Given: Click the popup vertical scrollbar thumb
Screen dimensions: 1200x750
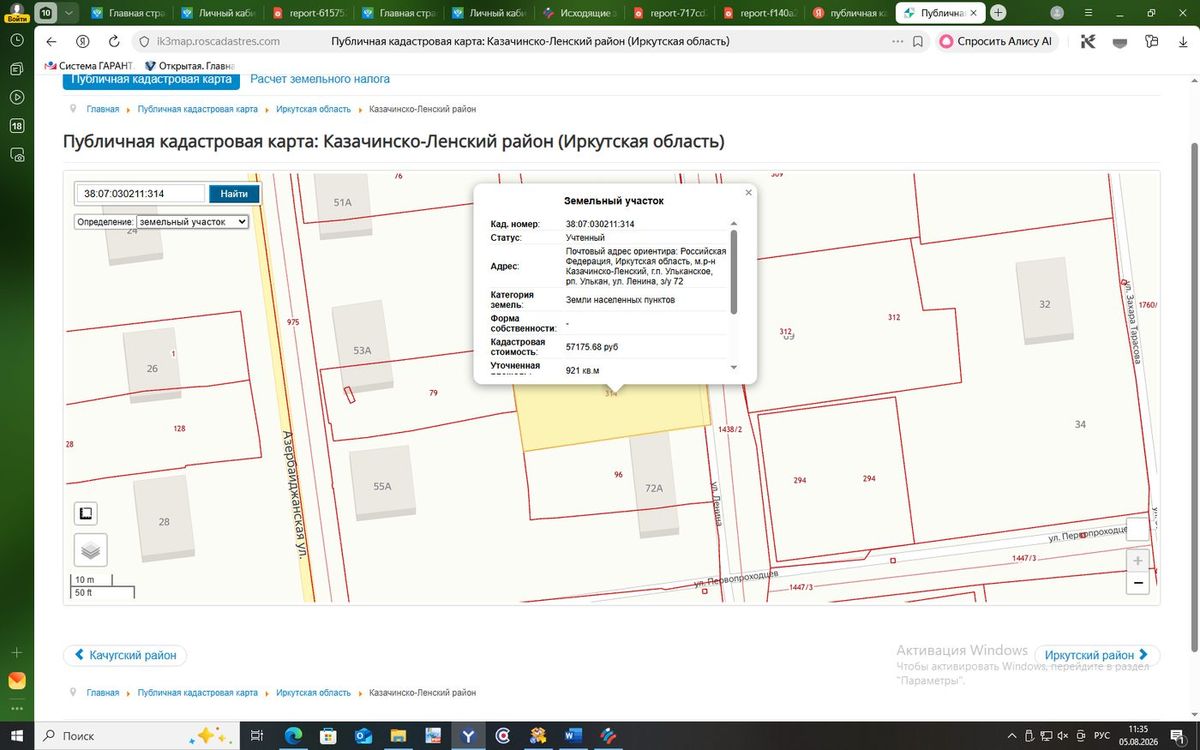Looking at the screenshot, I should pos(734,271).
